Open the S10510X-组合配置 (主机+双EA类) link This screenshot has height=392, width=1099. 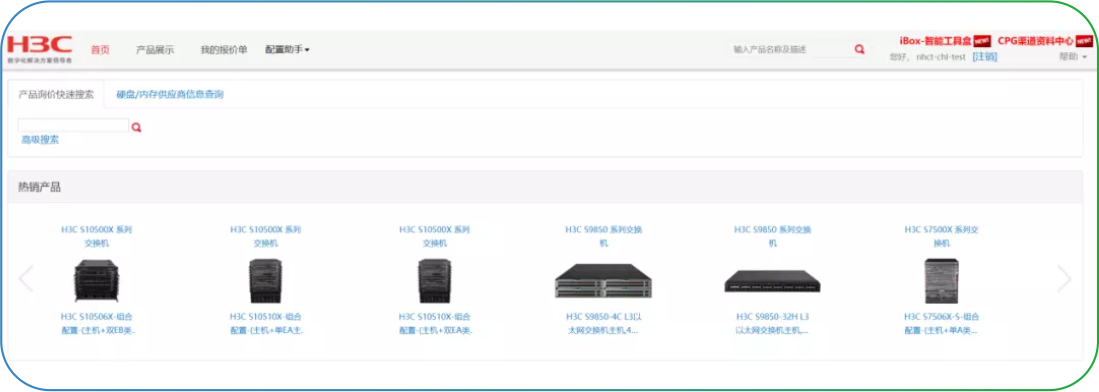pos(435,323)
